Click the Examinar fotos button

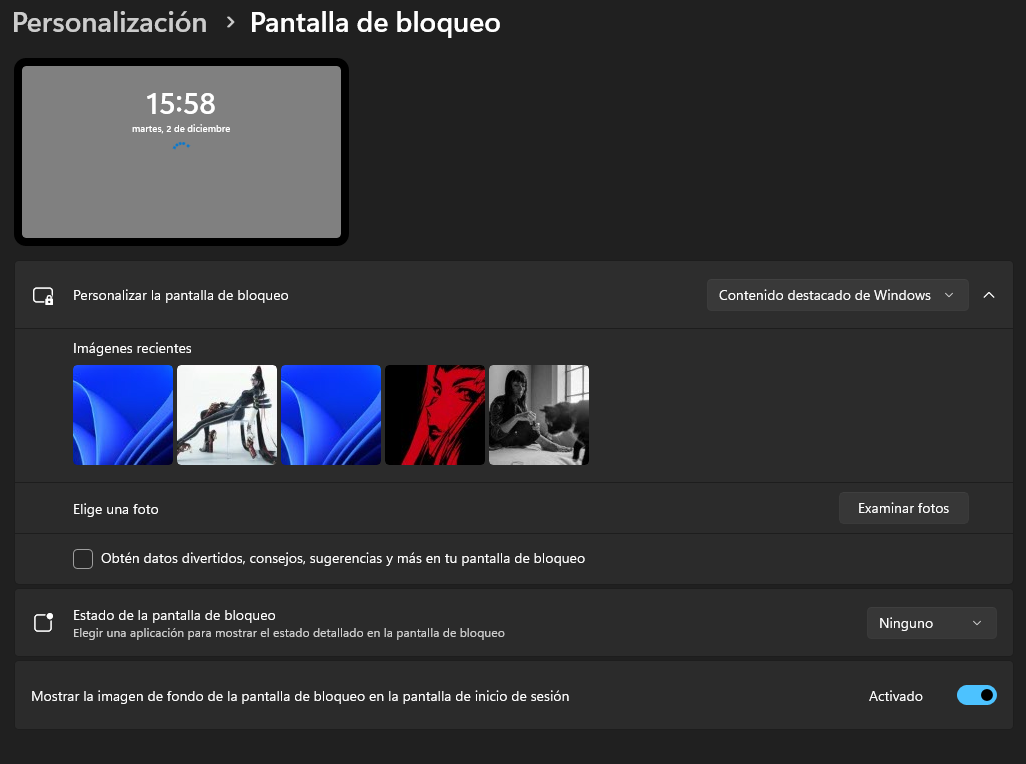(903, 508)
